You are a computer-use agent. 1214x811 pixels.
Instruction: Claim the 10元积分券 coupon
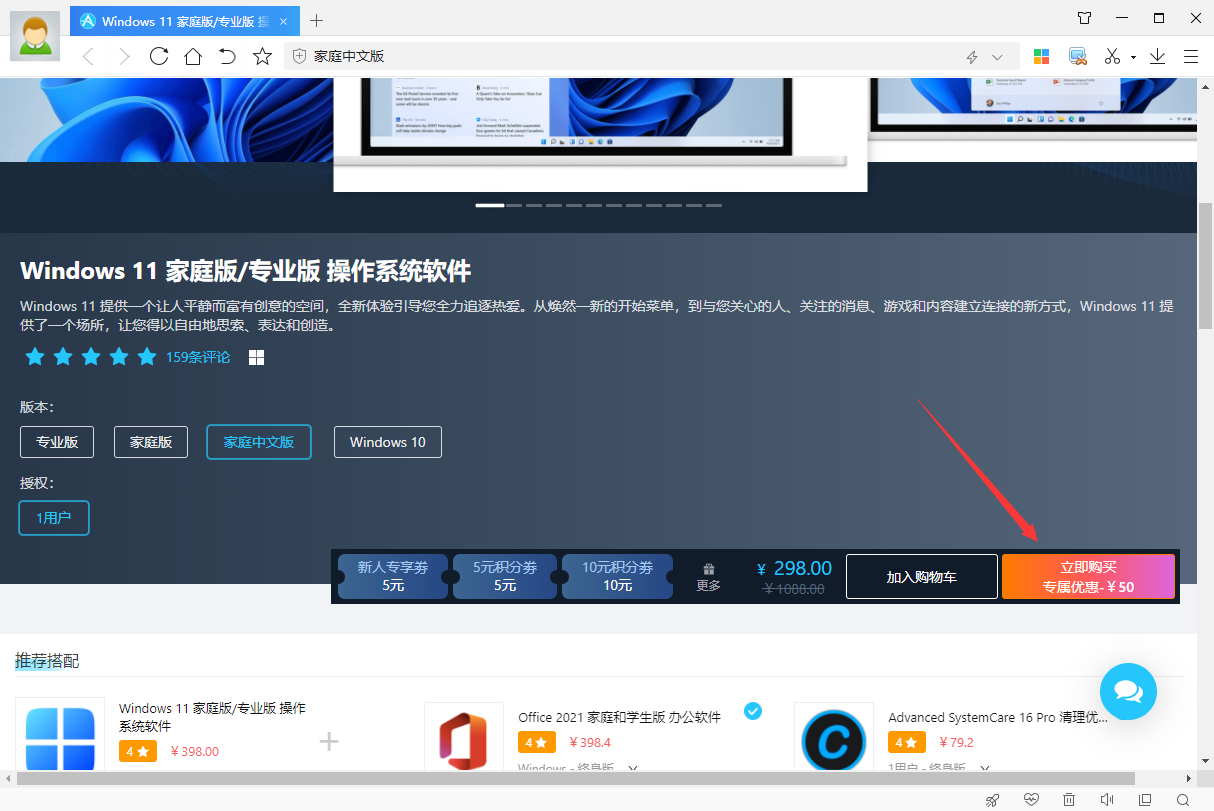coord(618,576)
